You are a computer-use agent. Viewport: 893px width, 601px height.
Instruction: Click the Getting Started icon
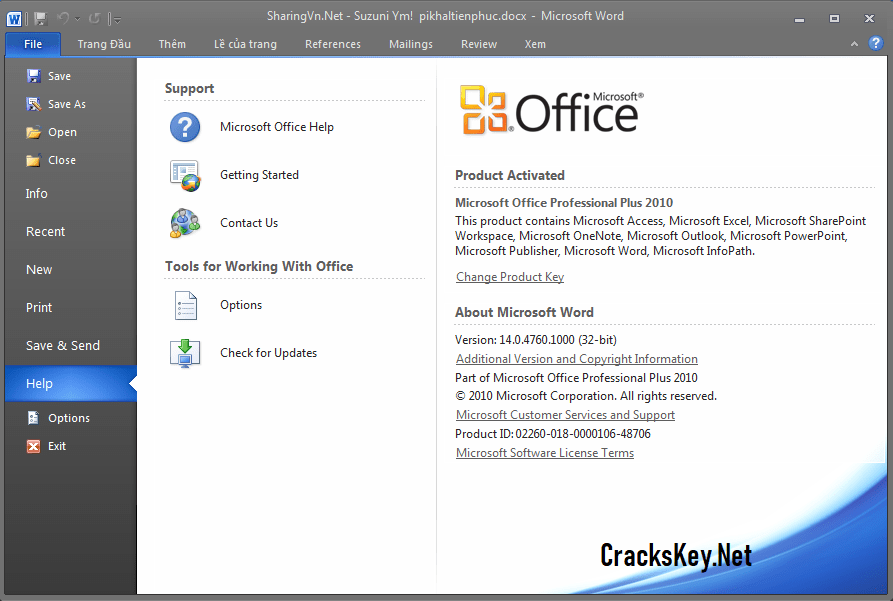click(185, 175)
